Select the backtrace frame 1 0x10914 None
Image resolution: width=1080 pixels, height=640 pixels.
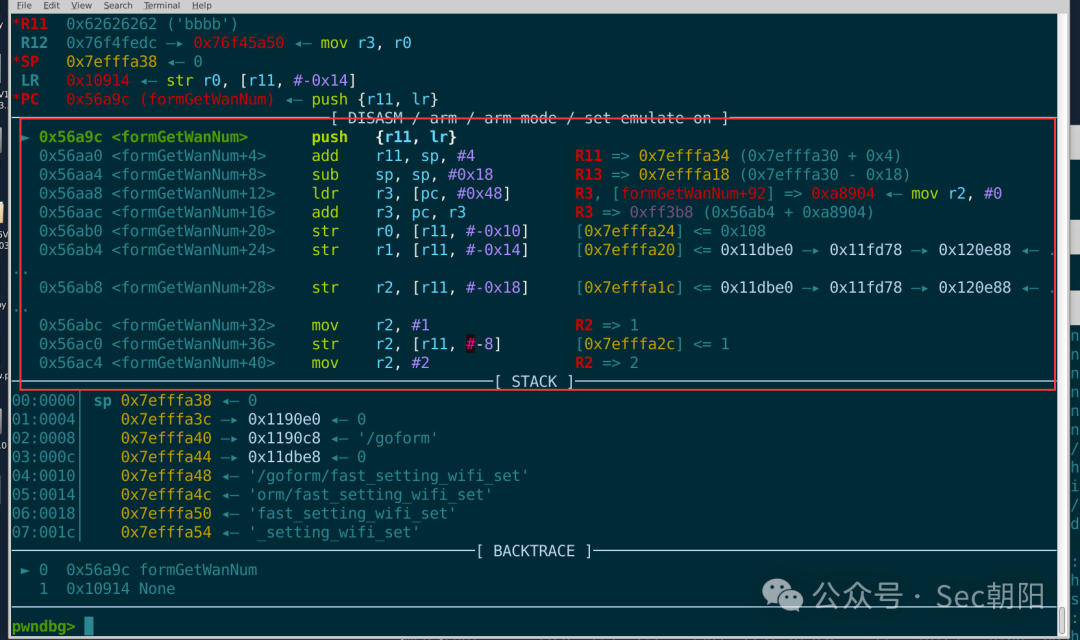(107, 589)
